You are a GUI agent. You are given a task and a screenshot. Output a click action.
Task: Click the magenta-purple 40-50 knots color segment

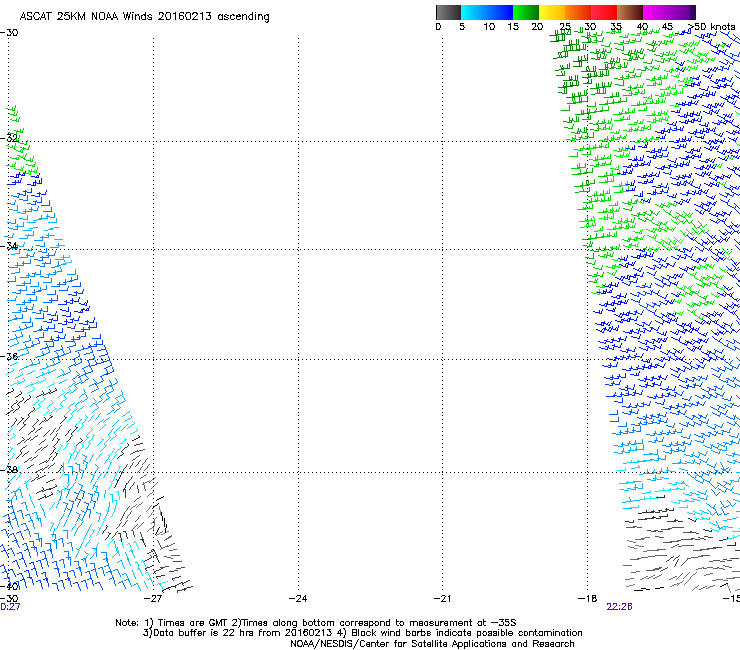coord(669,12)
